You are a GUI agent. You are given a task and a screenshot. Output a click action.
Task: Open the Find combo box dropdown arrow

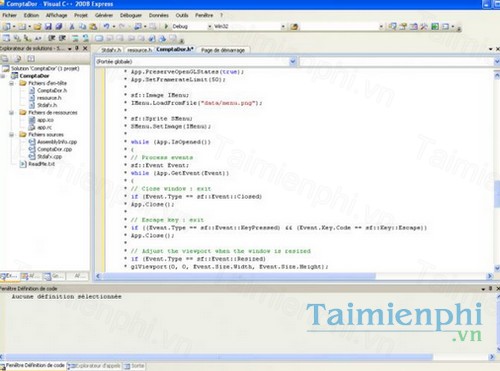(381, 26)
